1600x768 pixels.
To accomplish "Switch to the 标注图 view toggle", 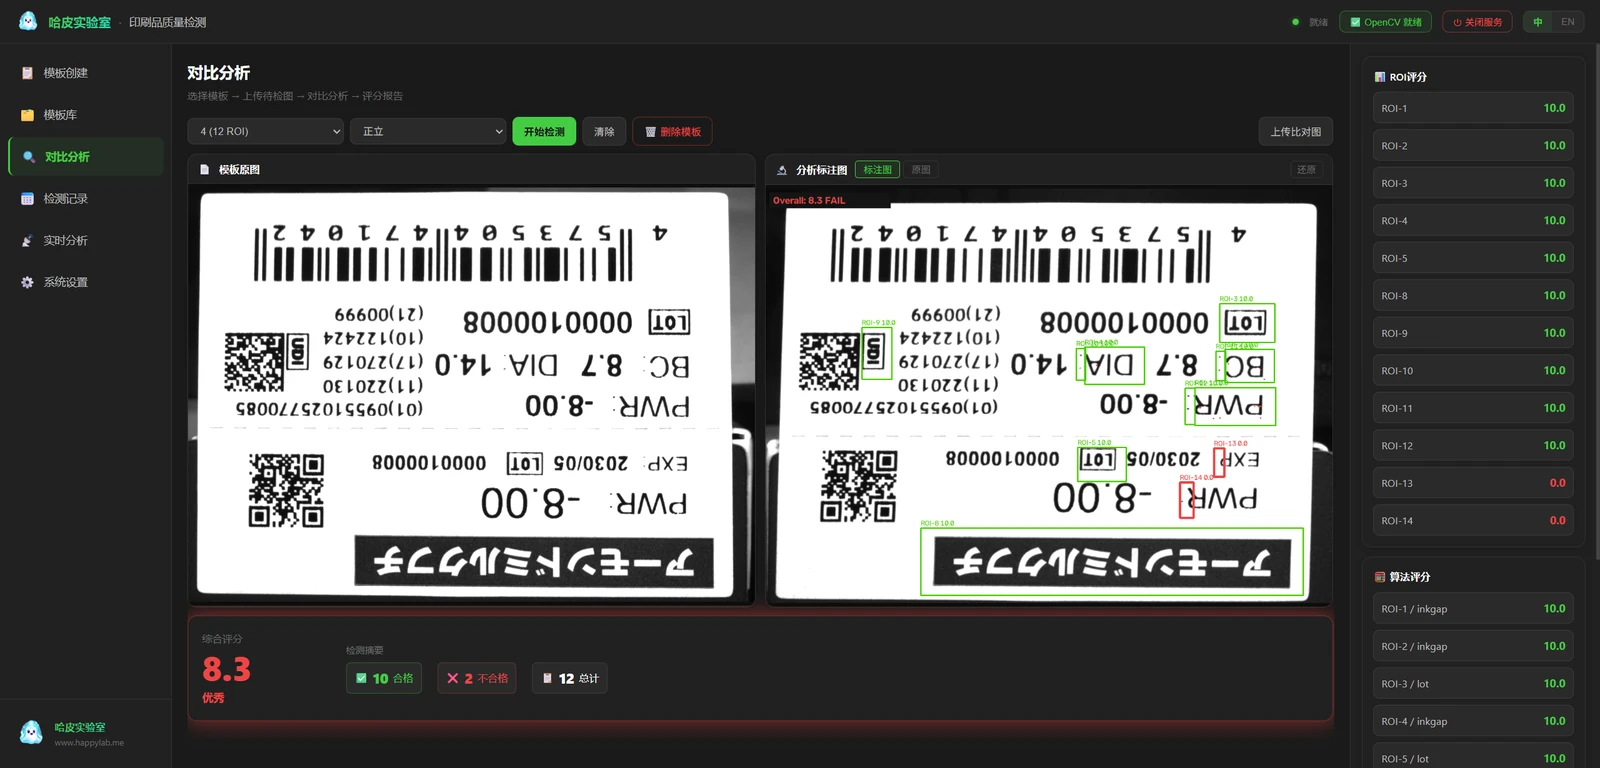I will [877, 170].
